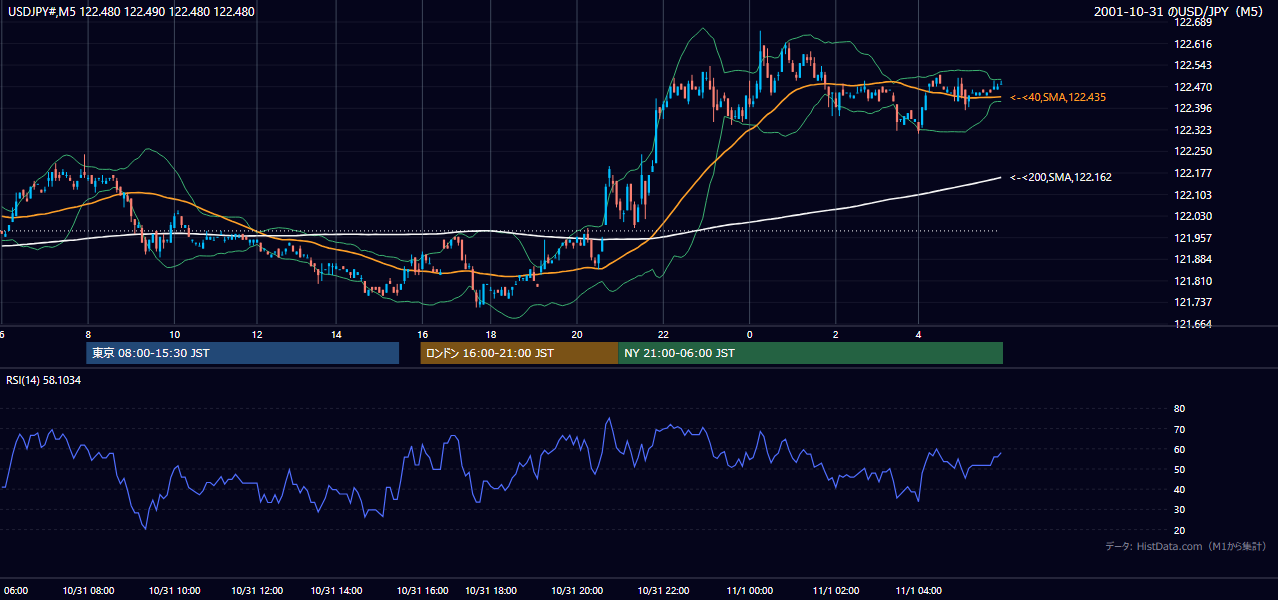Click the RSI axis level 60
The image size is (1278, 600).
pyautogui.click(x=1179, y=449)
